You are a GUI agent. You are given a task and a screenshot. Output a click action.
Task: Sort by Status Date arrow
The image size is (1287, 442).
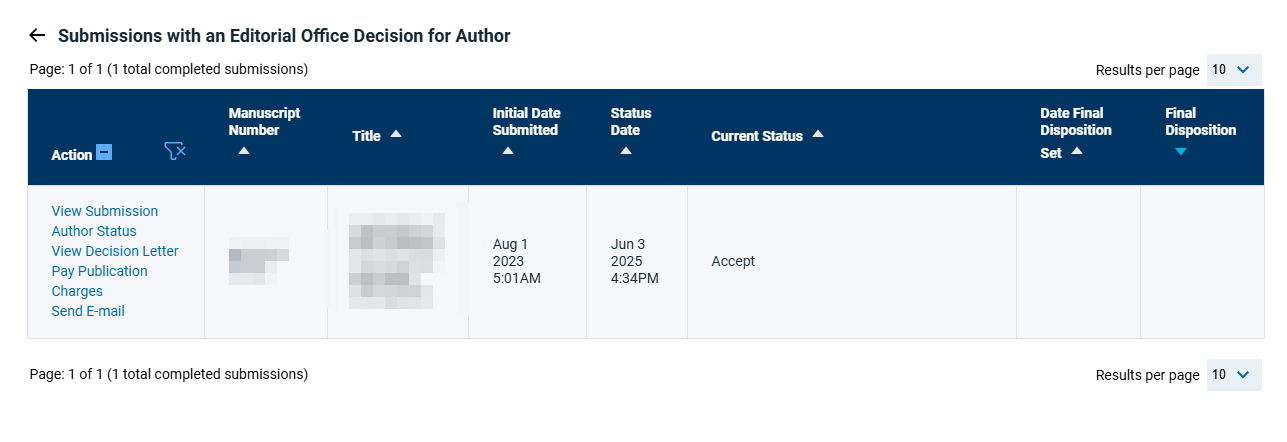coord(625,151)
